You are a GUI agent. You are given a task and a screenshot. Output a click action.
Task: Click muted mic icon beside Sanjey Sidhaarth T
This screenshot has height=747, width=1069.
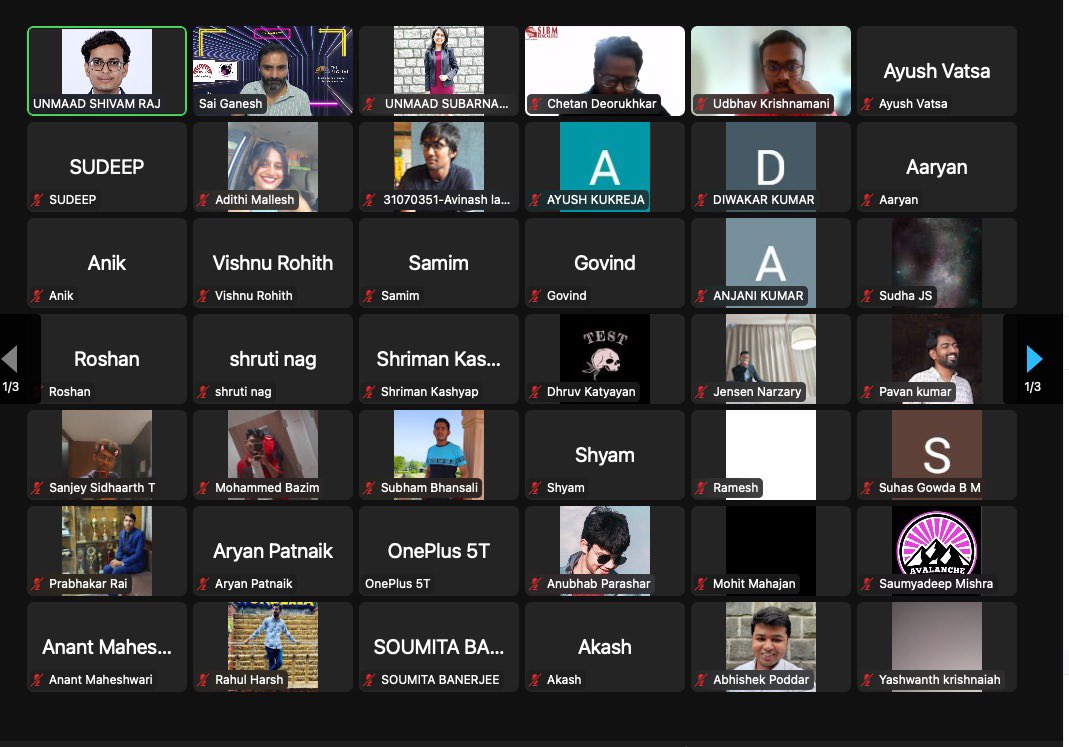click(x=37, y=488)
